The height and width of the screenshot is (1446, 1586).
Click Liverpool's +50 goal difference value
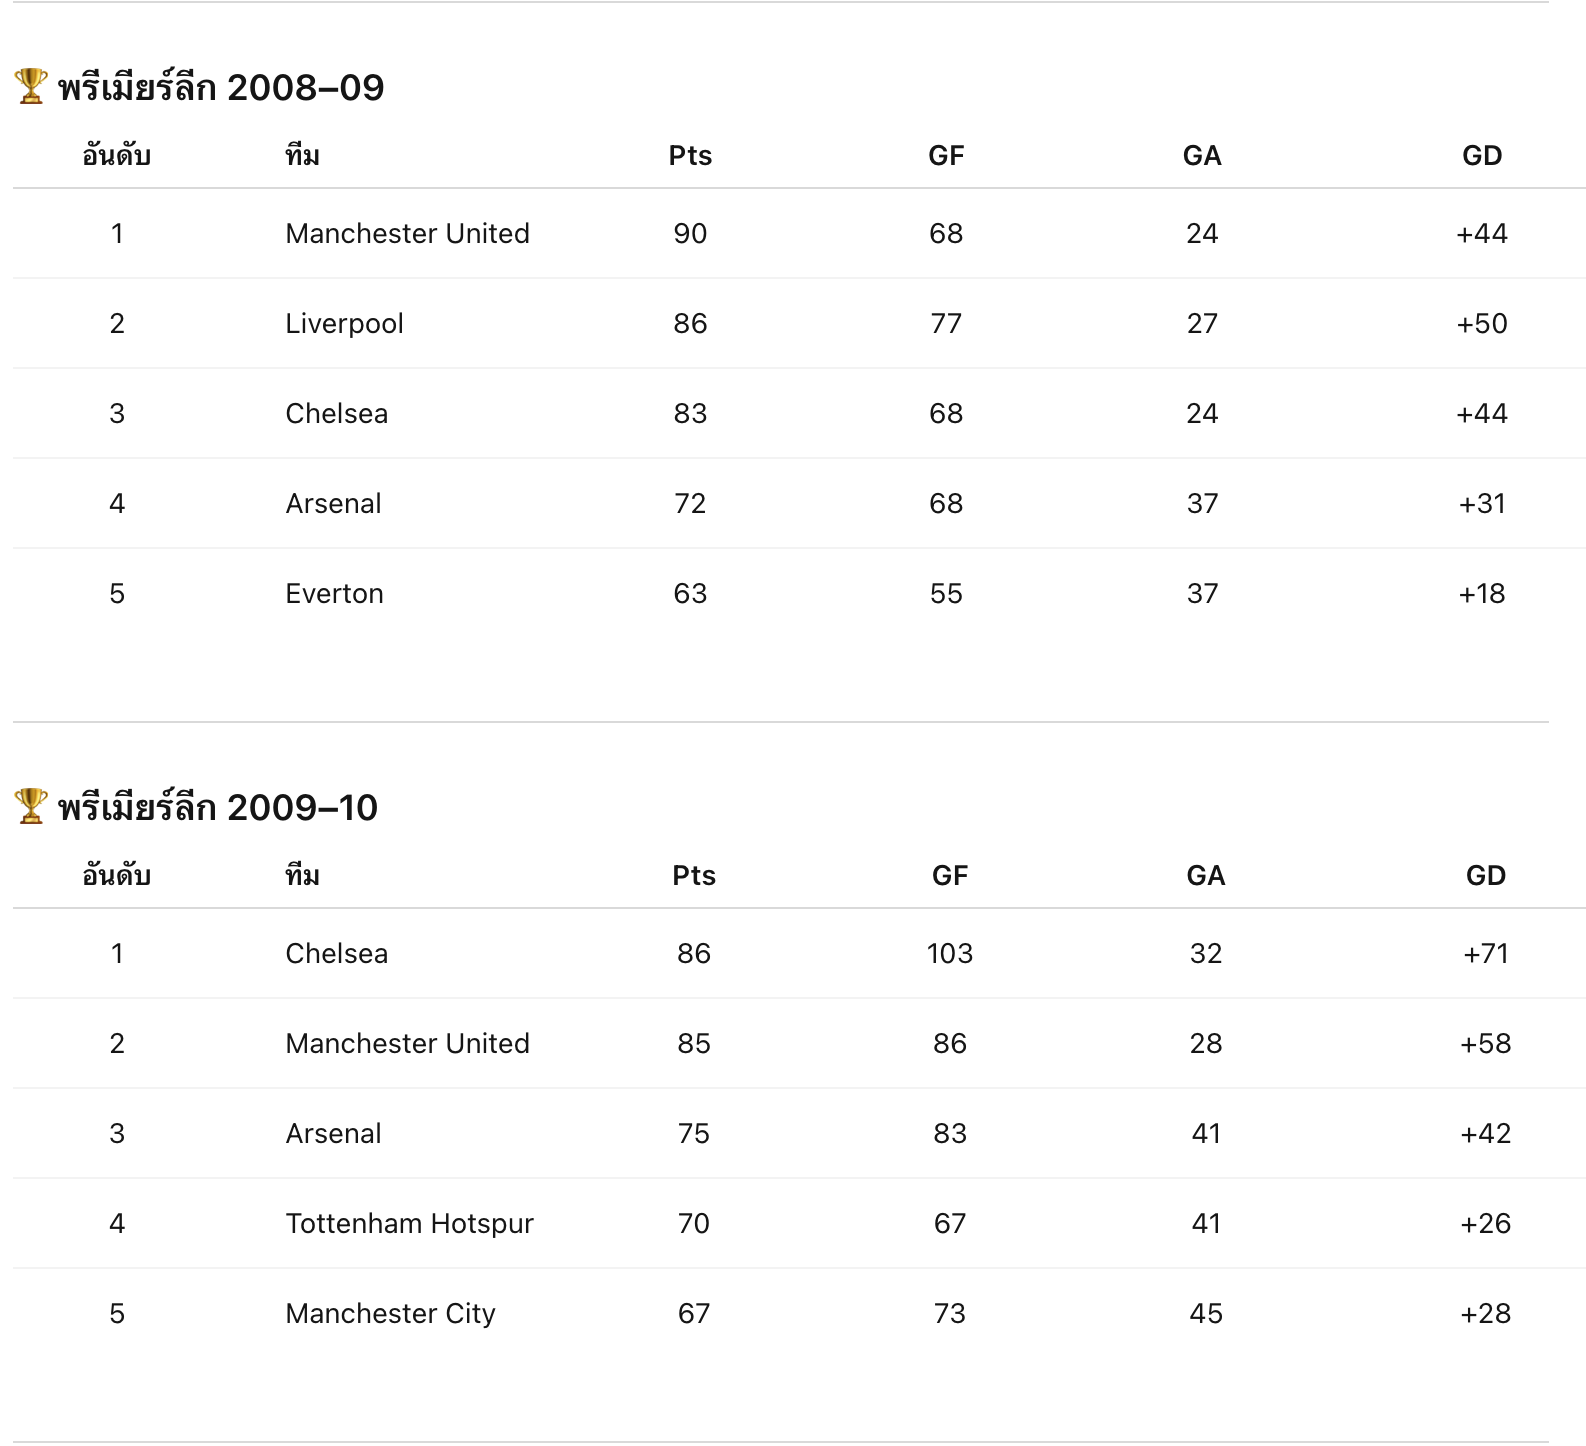(x=1481, y=324)
